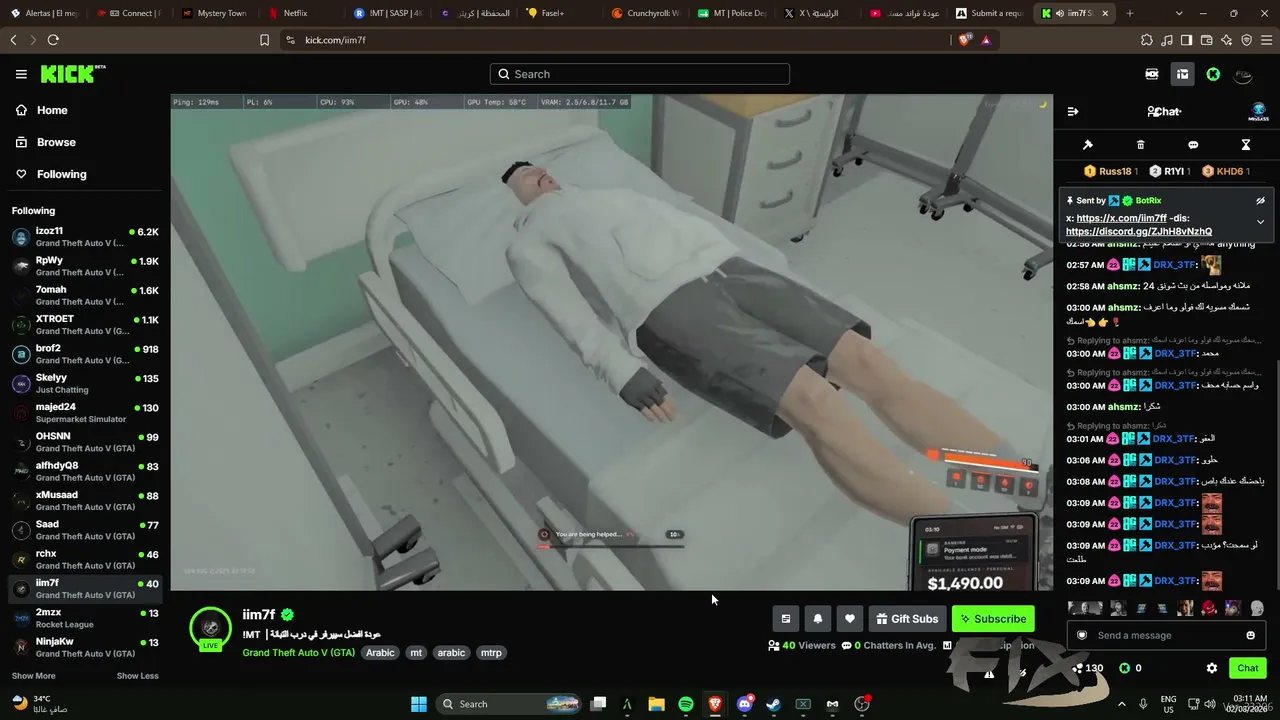Click the mt stream tag
1280x720 pixels.
pos(416,653)
